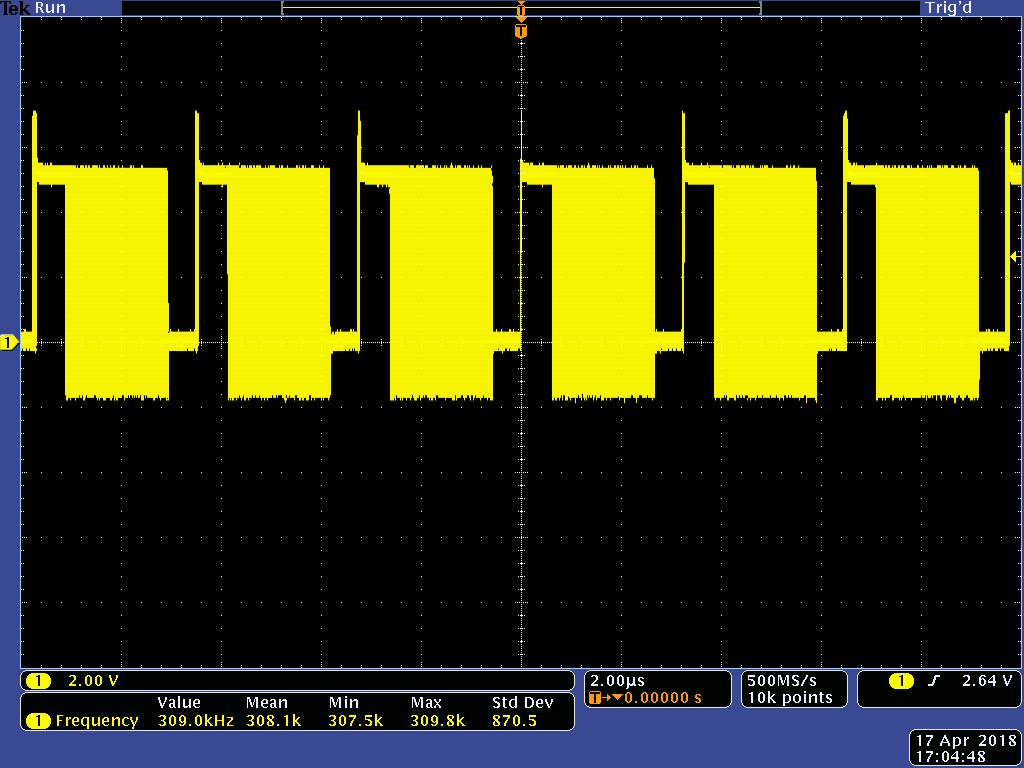The image size is (1024, 768).
Task: Click the 309.0kHz frequency value
Action: 196,721
